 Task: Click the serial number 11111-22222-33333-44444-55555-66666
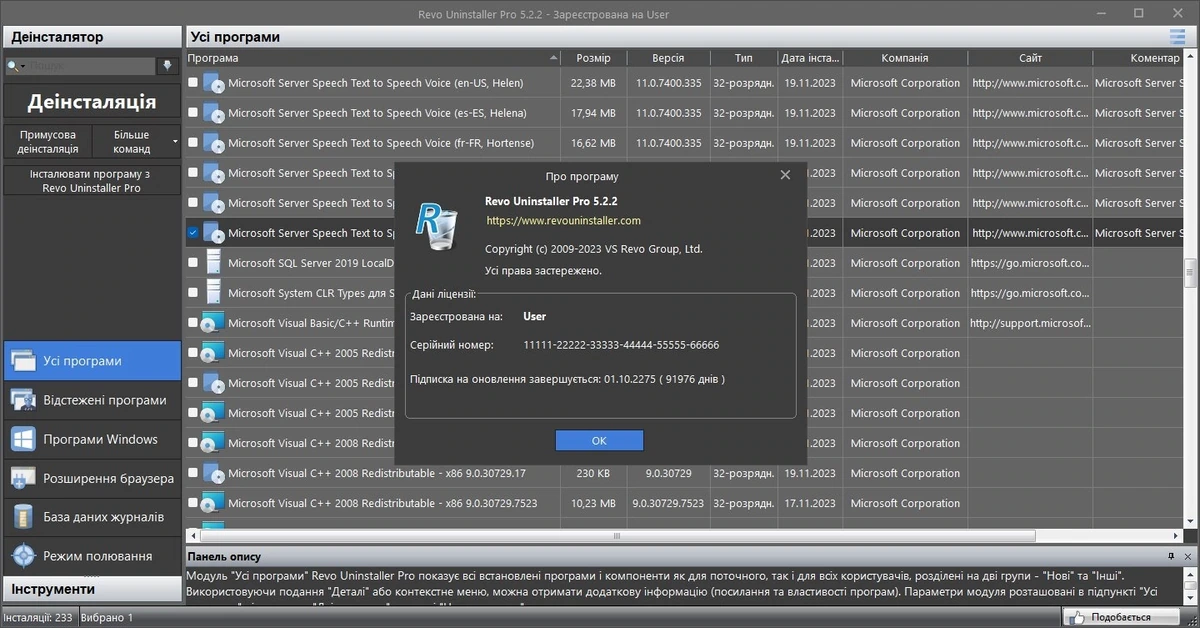tap(621, 345)
